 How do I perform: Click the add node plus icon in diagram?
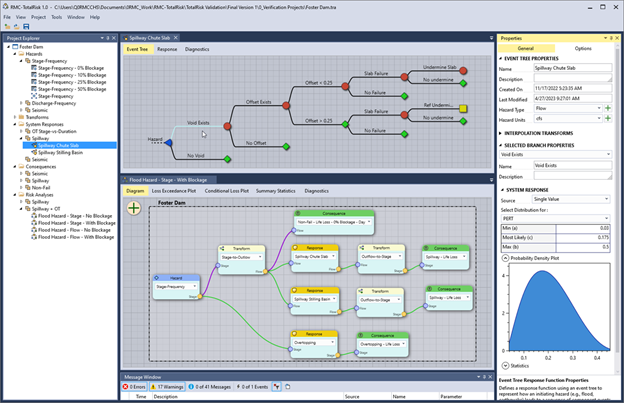click(134, 207)
